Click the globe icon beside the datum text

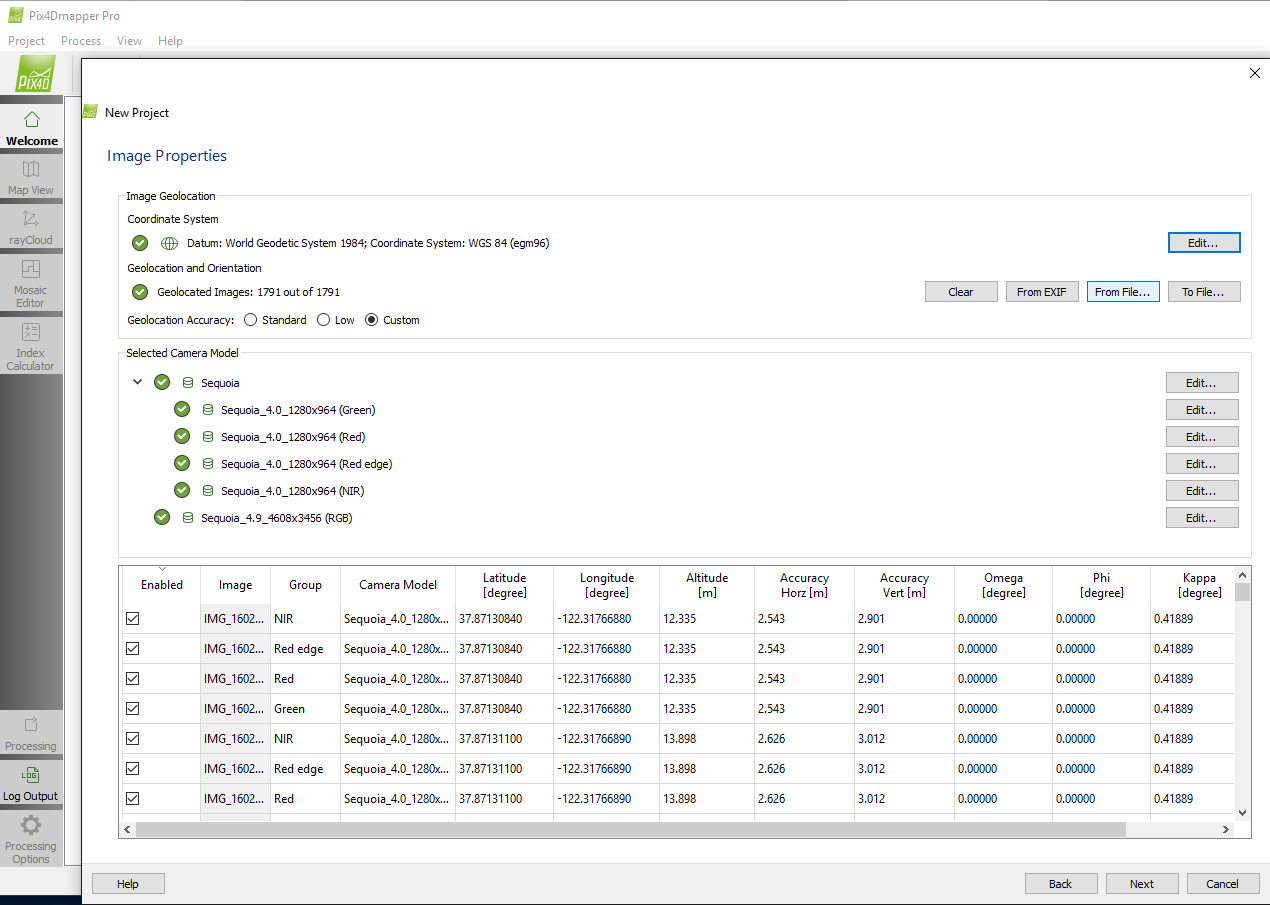click(170, 243)
